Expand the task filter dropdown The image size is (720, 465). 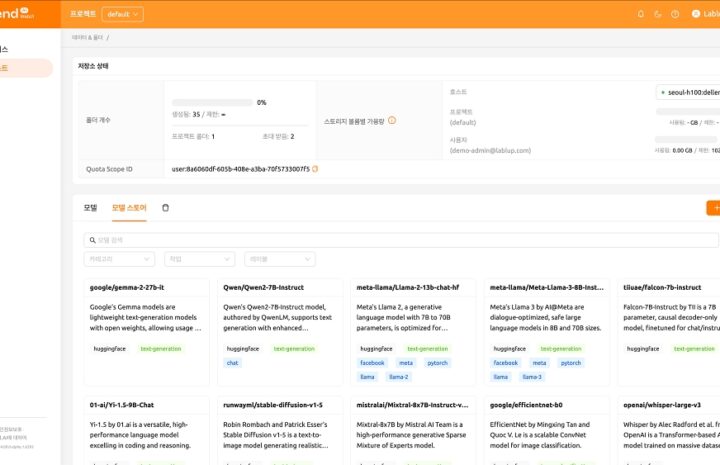click(x=200, y=259)
